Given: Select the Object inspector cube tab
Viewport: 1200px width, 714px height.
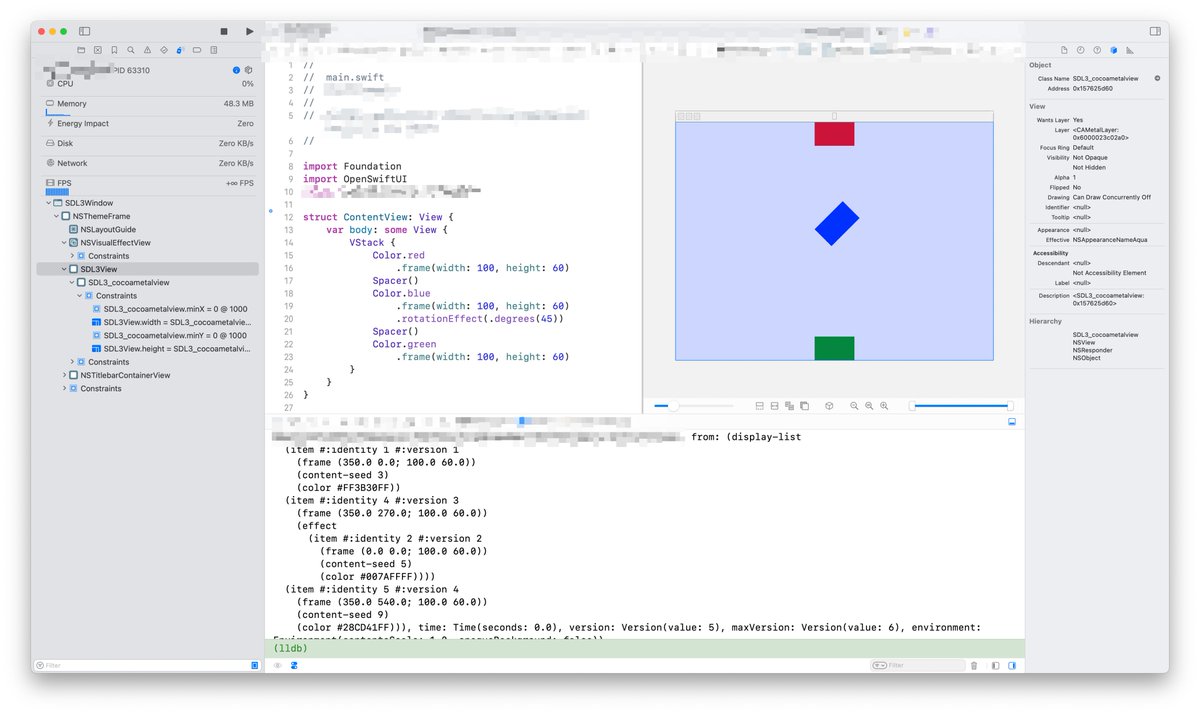Looking at the screenshot, I should coord(1113,49).
